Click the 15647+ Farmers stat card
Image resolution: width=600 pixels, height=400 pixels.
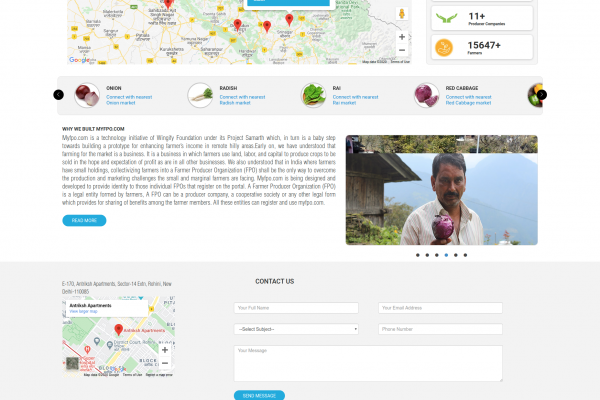[x=482, y=47]
